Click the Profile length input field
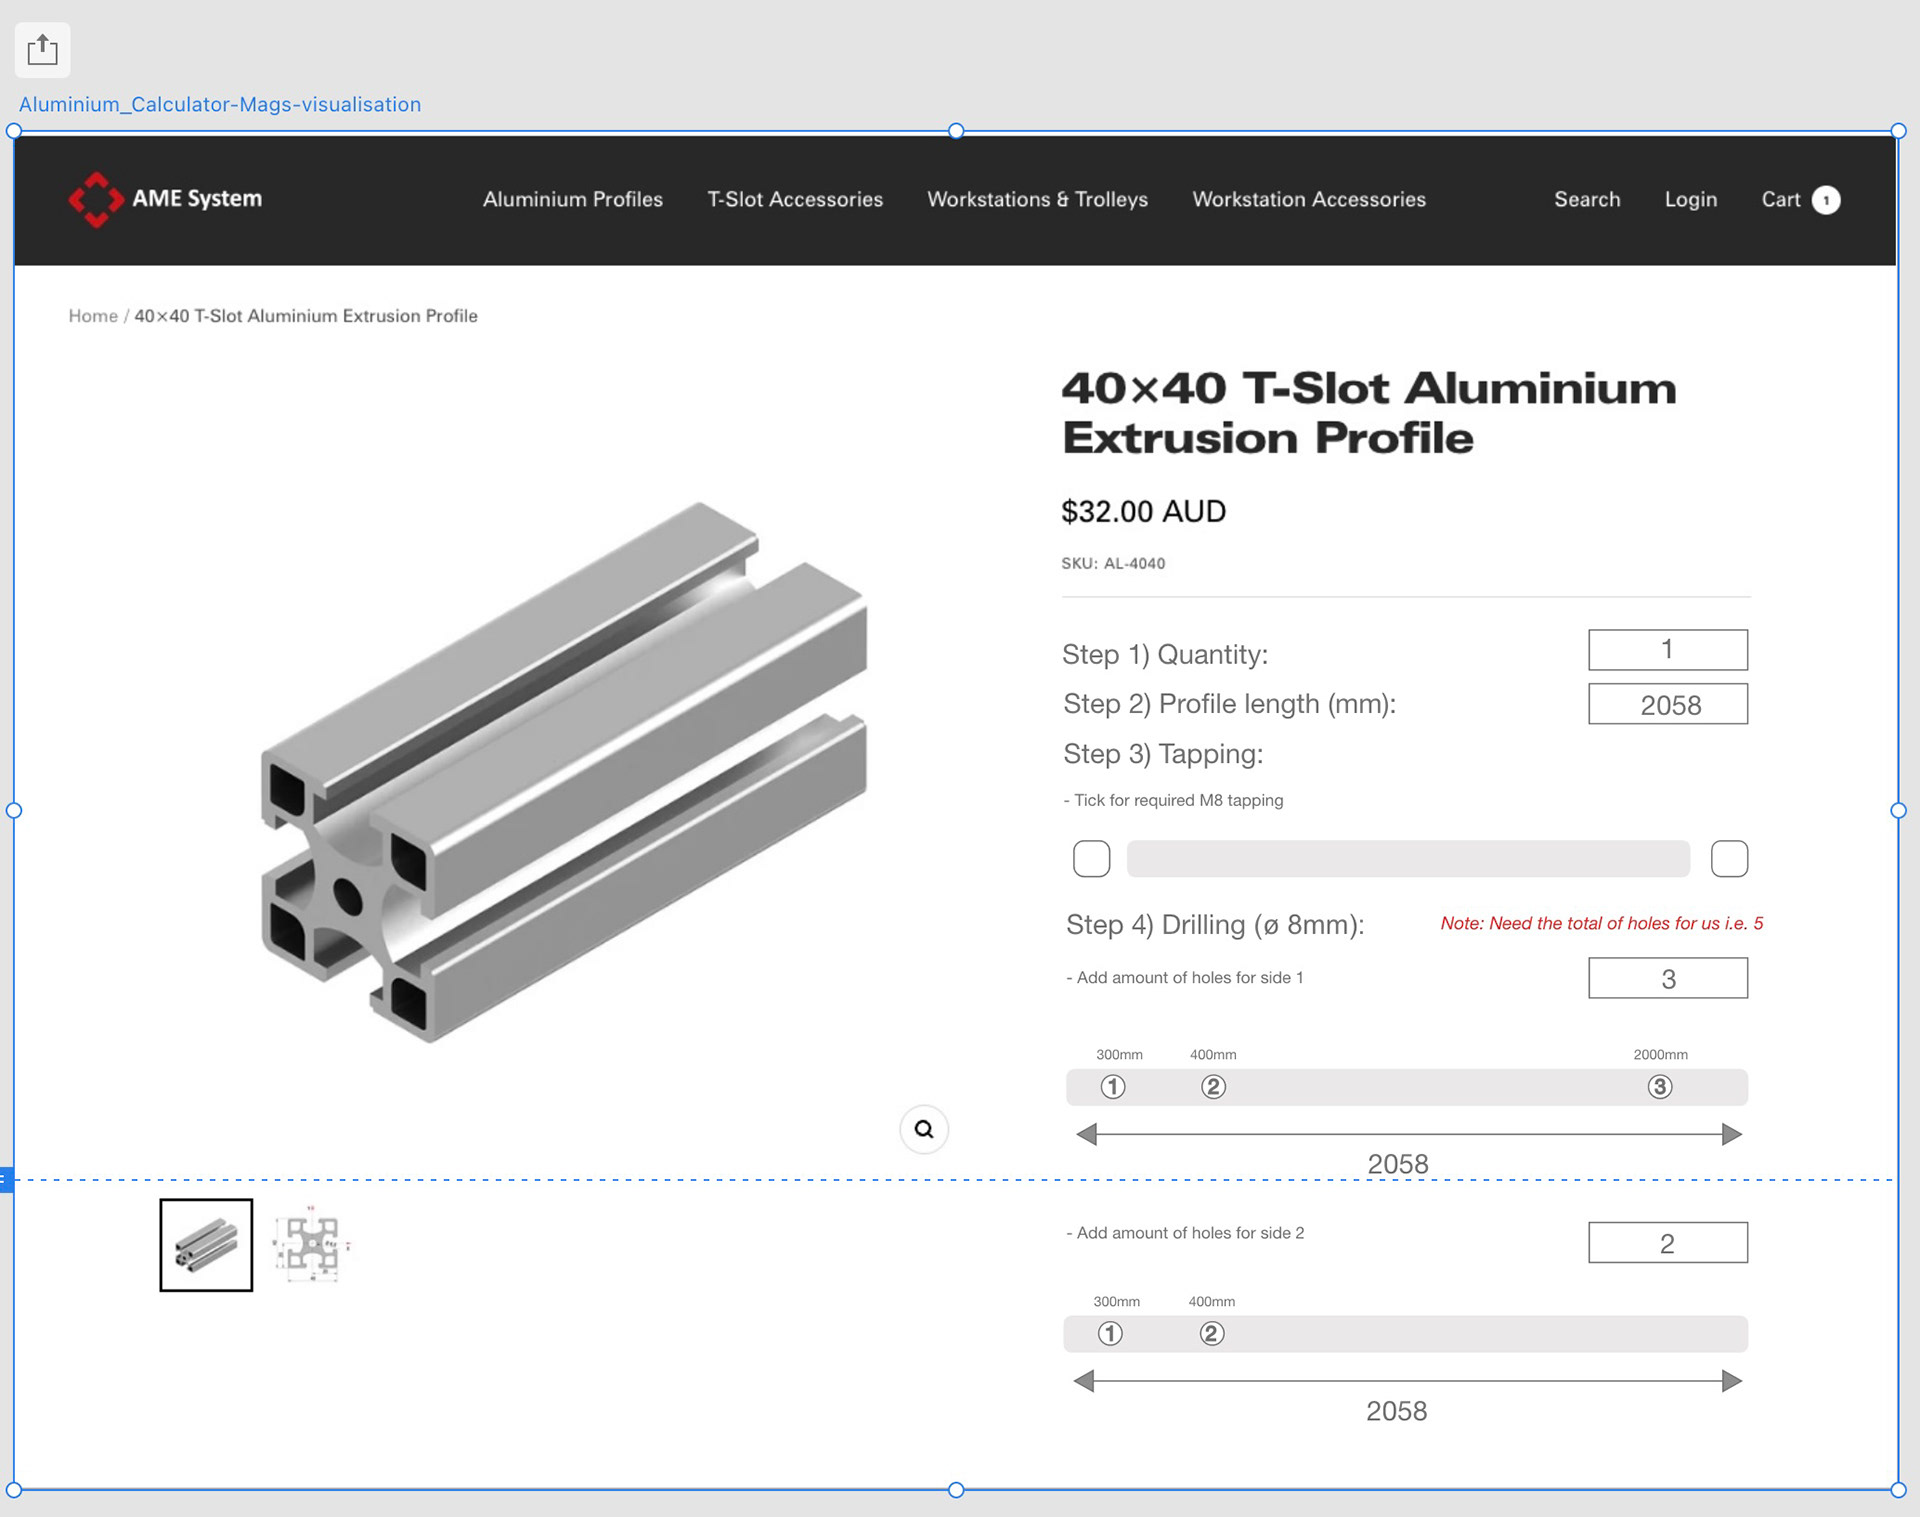Viewport: 1920px width, 1517px height. [x=1667, y=704]
